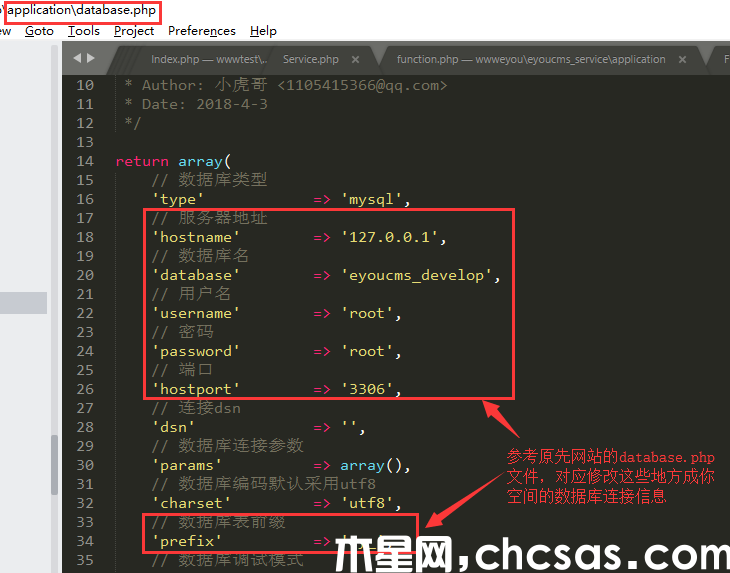Click the 'utf8' charset value
The image size is (730, 573).
point(367,503)
